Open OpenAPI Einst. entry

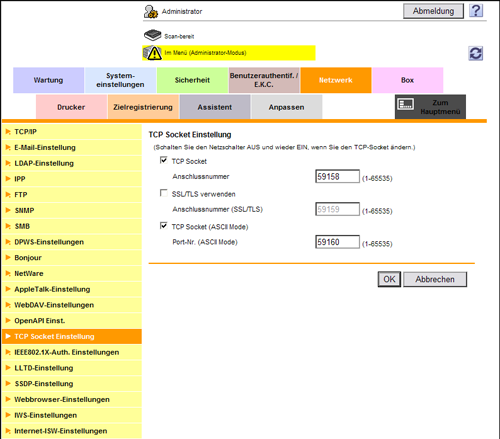coord(72,321)
